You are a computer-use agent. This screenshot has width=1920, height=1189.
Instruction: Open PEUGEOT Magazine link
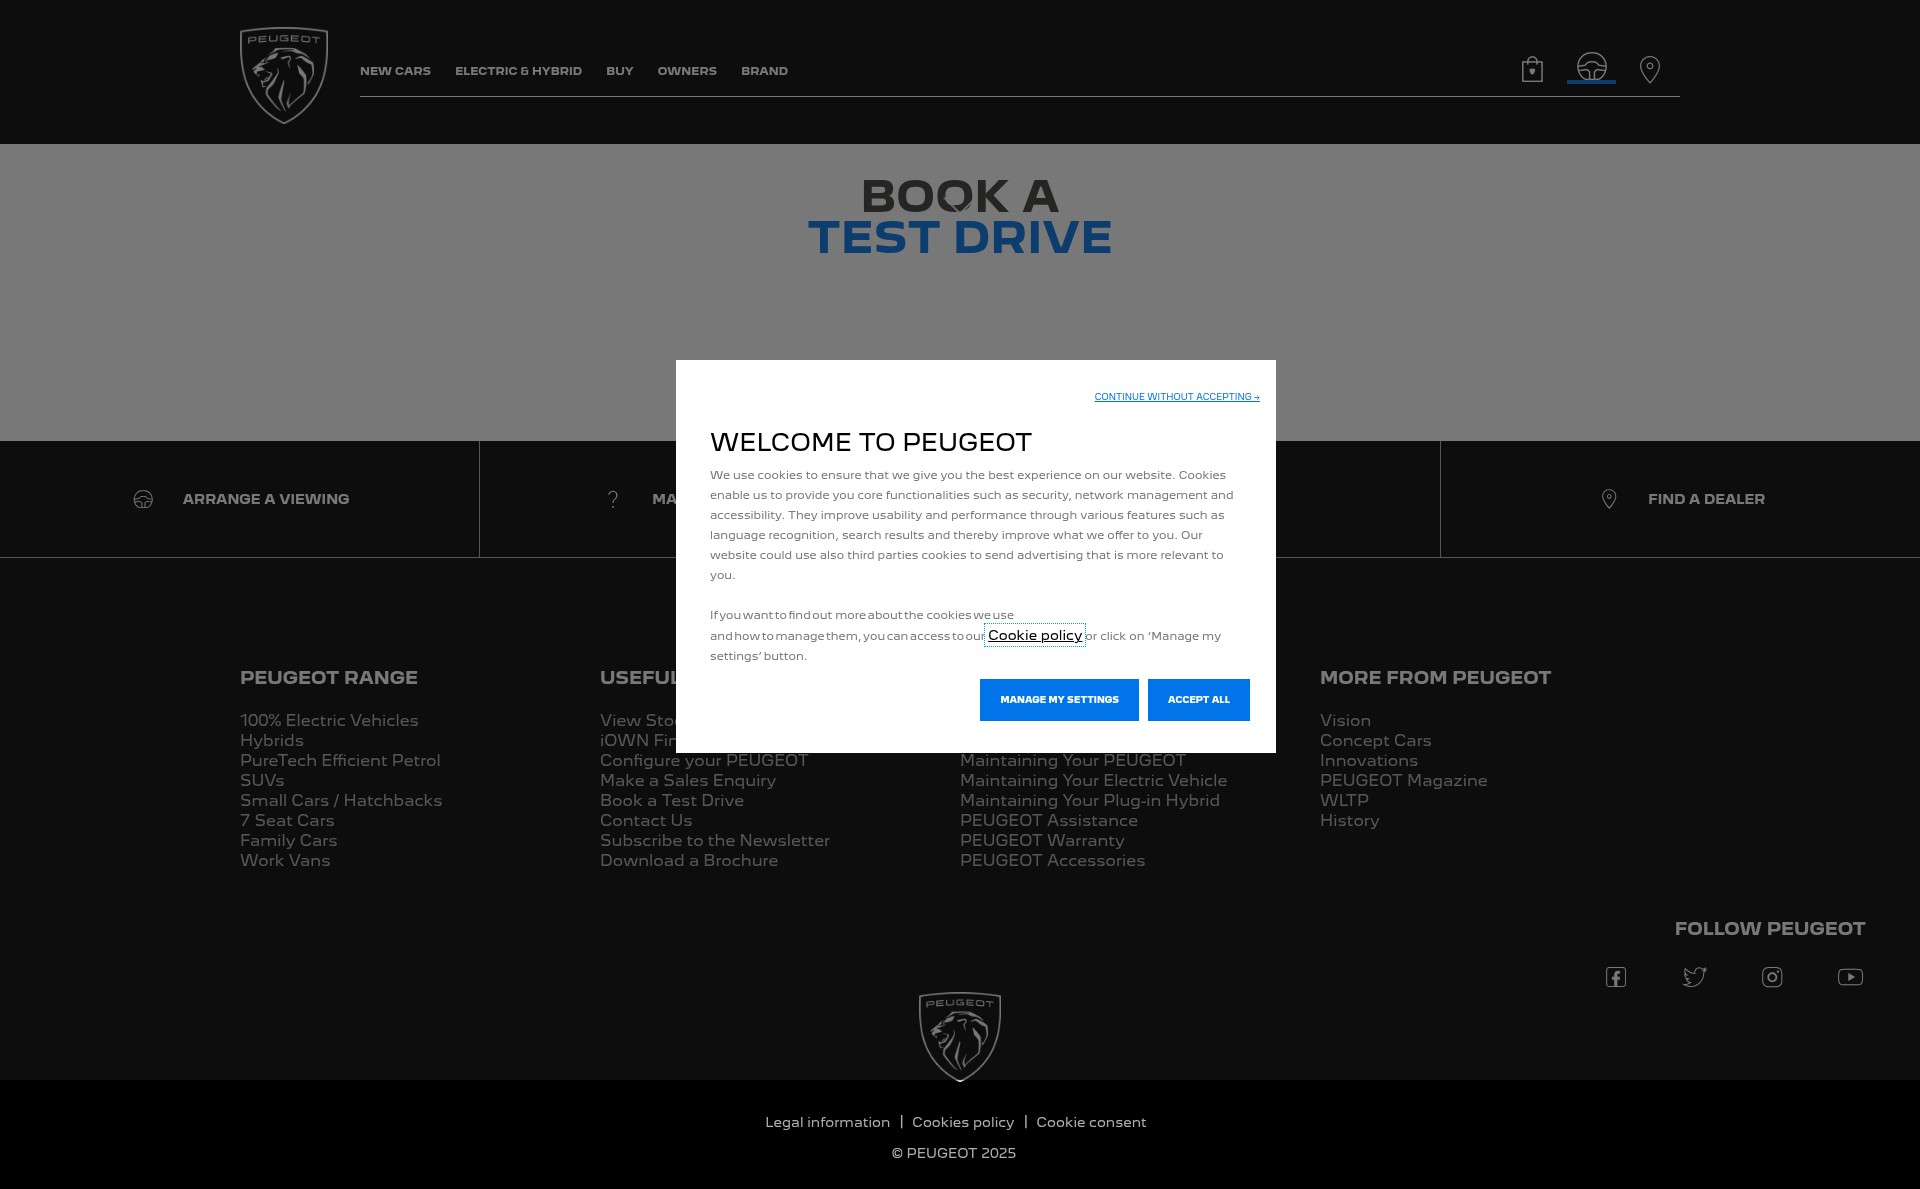[1403, 780]
